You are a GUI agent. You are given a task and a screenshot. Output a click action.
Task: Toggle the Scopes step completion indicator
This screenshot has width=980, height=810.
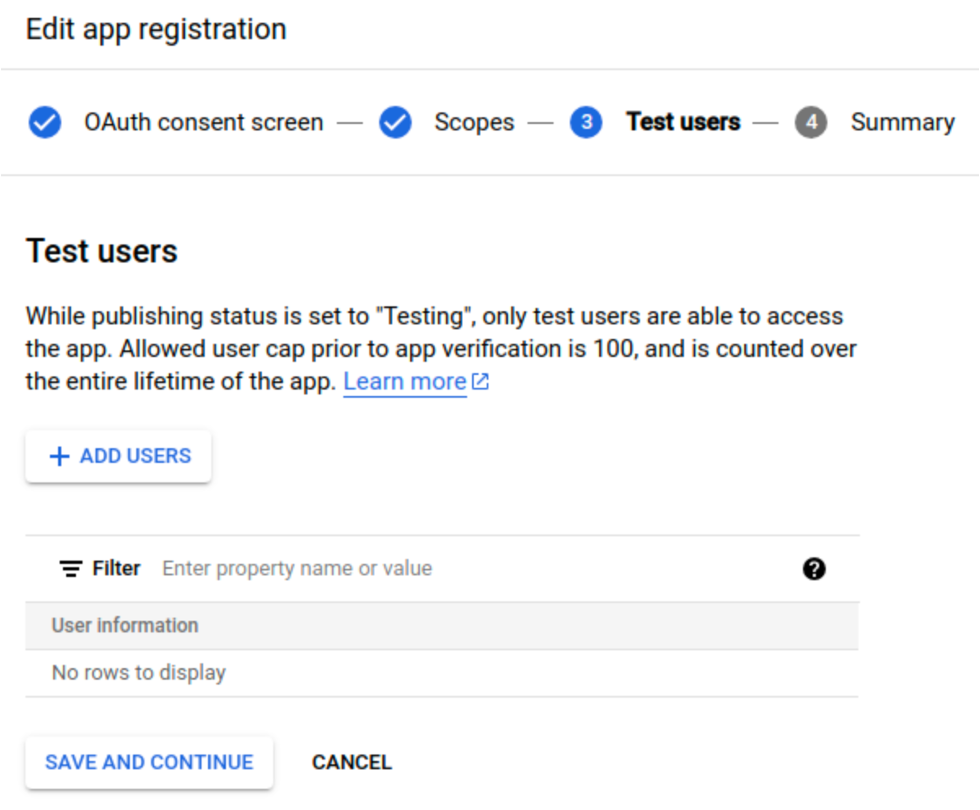[394, 122]
